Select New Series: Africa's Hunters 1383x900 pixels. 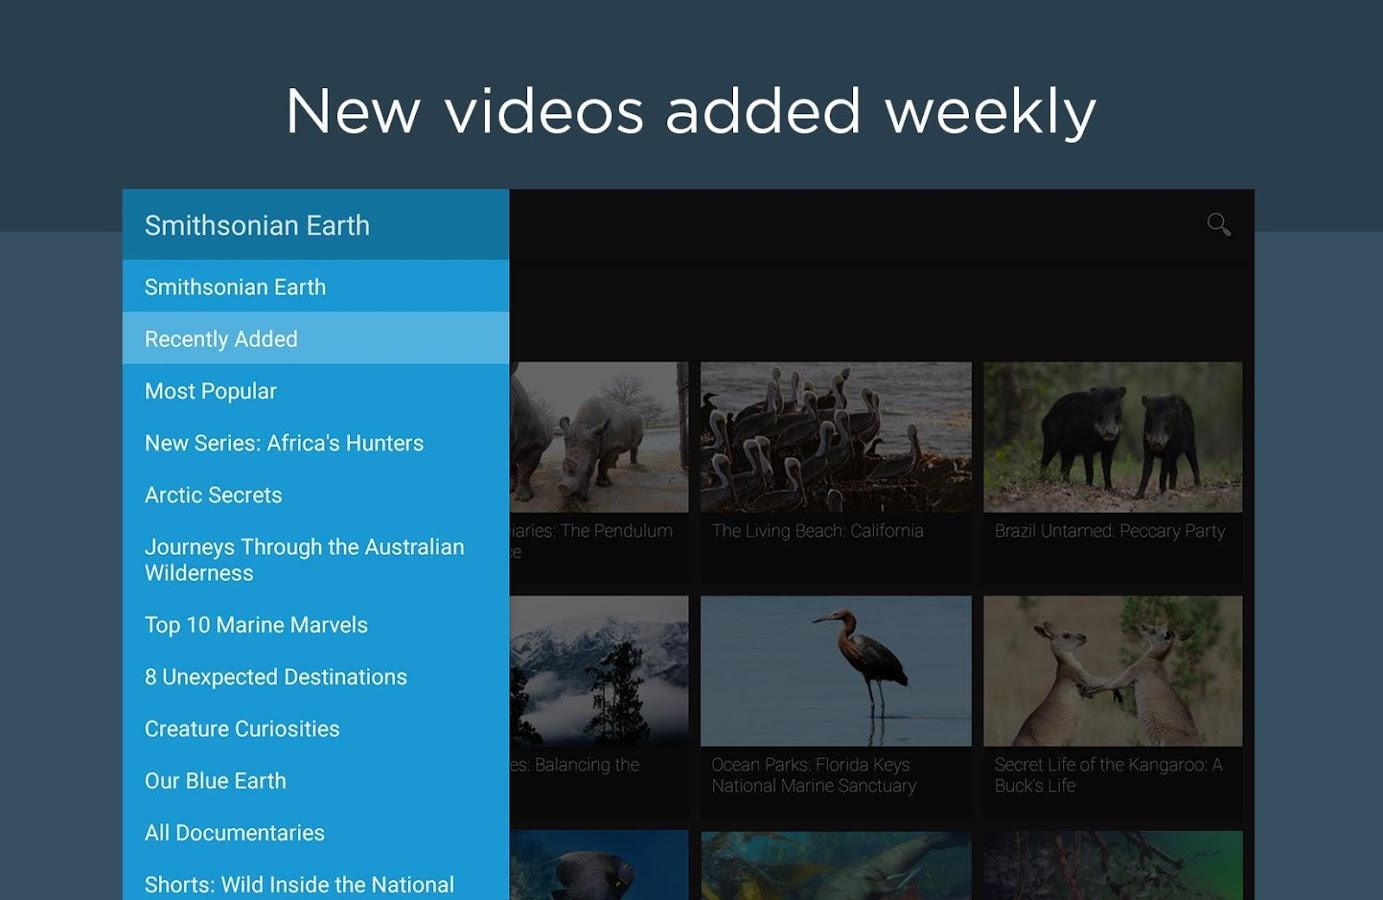click(x=284, y=443)
